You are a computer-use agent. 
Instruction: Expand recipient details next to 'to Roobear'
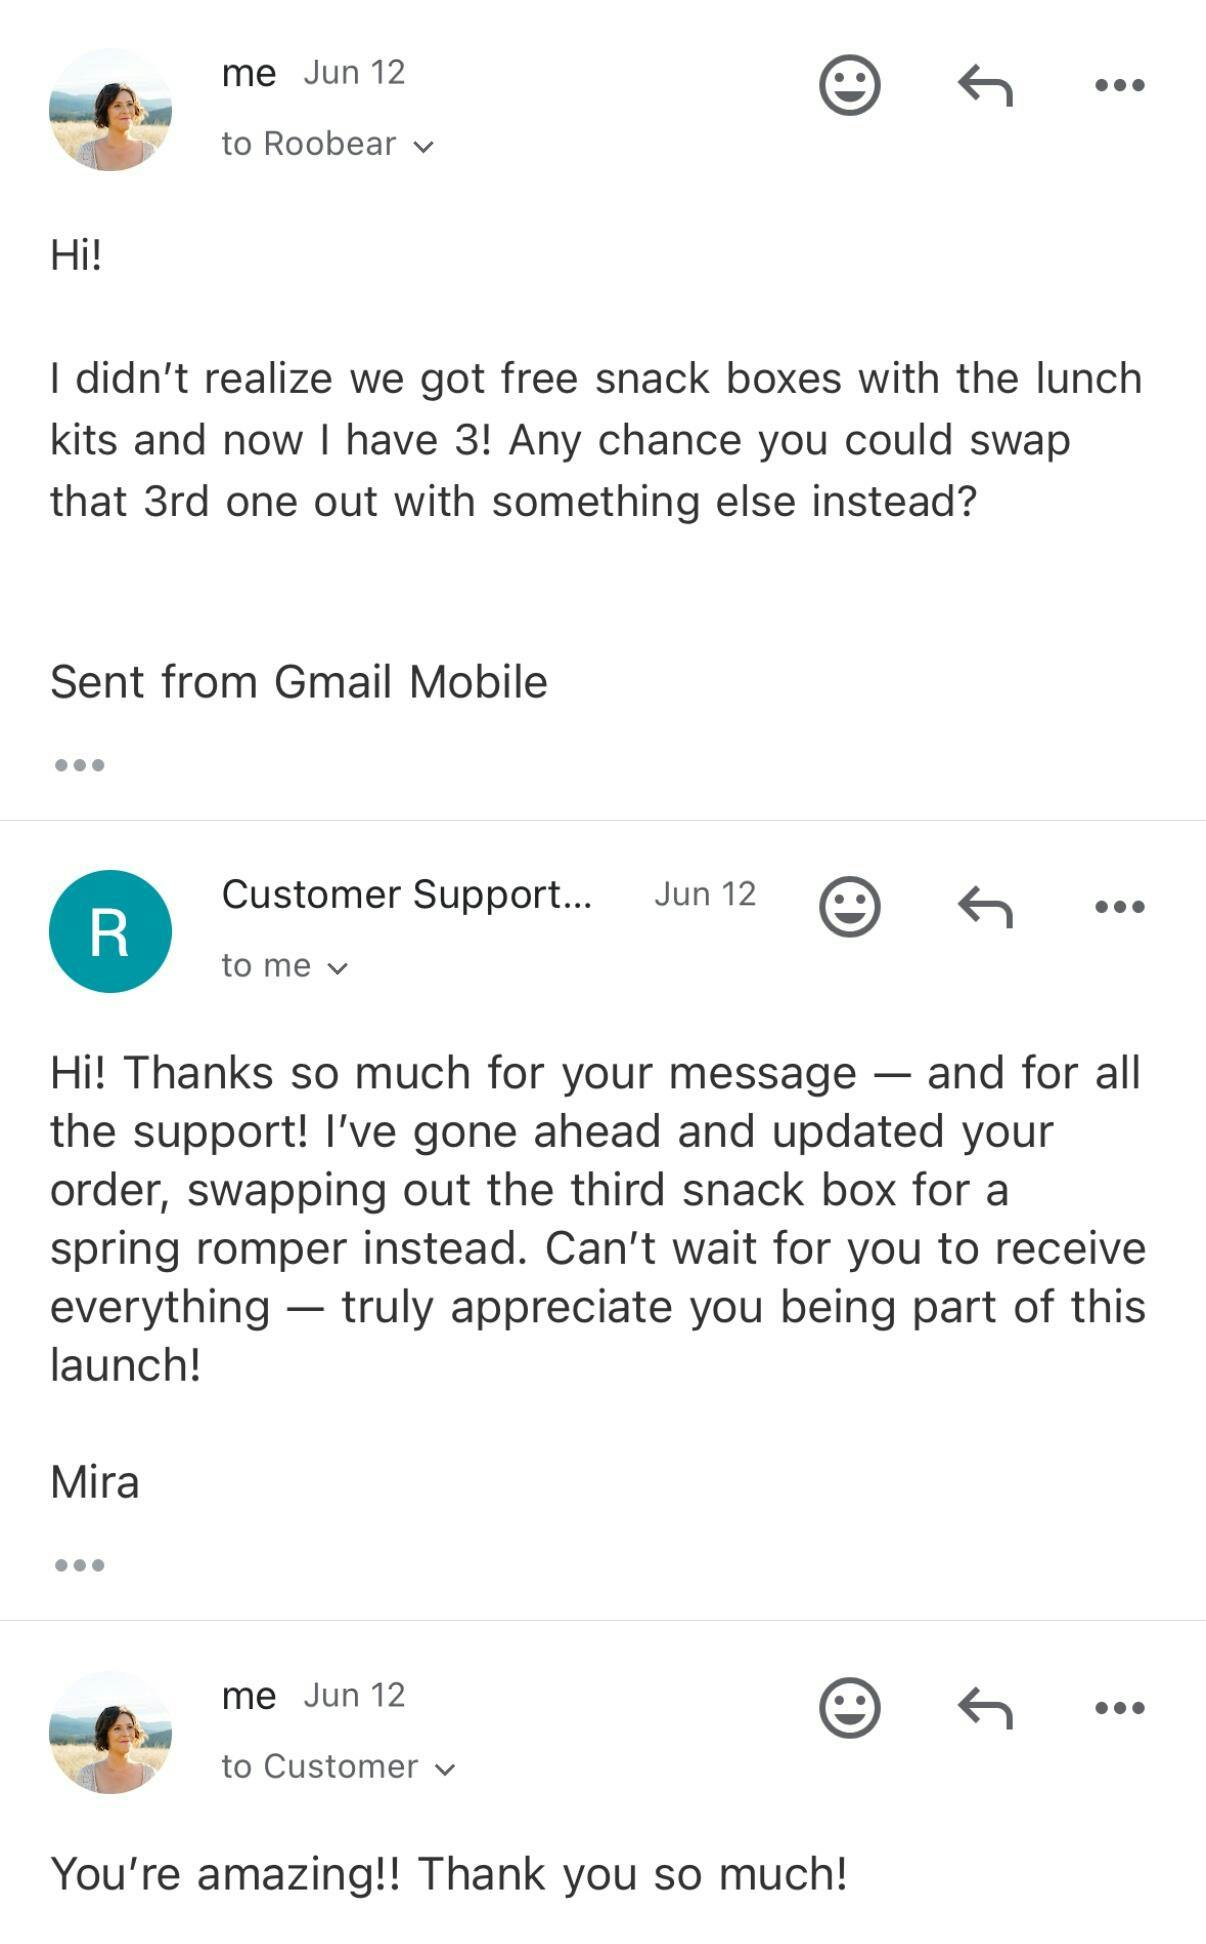(424, 146)
